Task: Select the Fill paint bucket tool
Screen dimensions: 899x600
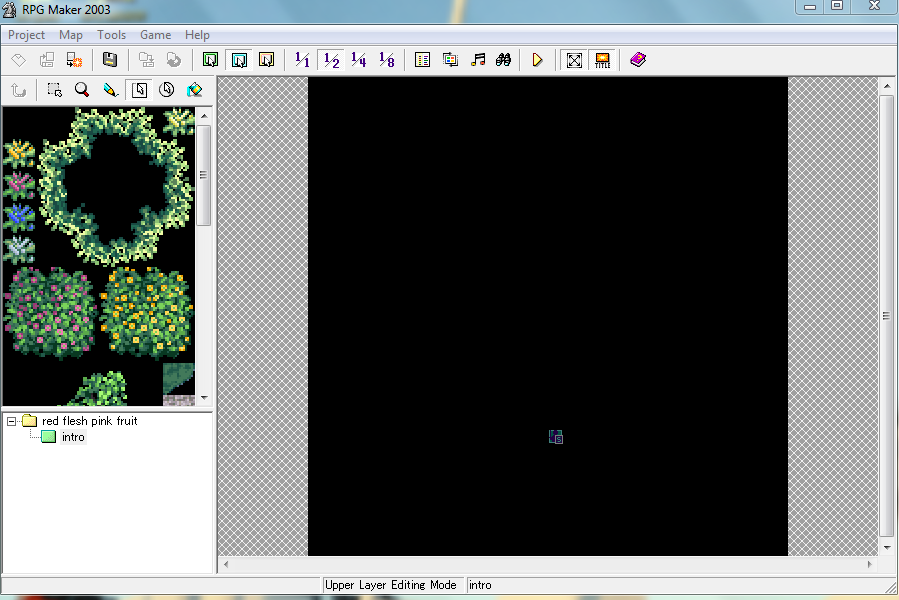Action: pyautogui.click(x=194, y=90)
